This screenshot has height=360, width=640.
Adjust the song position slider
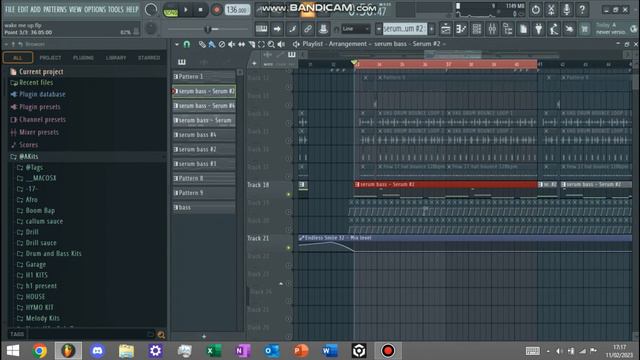point(207,29)
